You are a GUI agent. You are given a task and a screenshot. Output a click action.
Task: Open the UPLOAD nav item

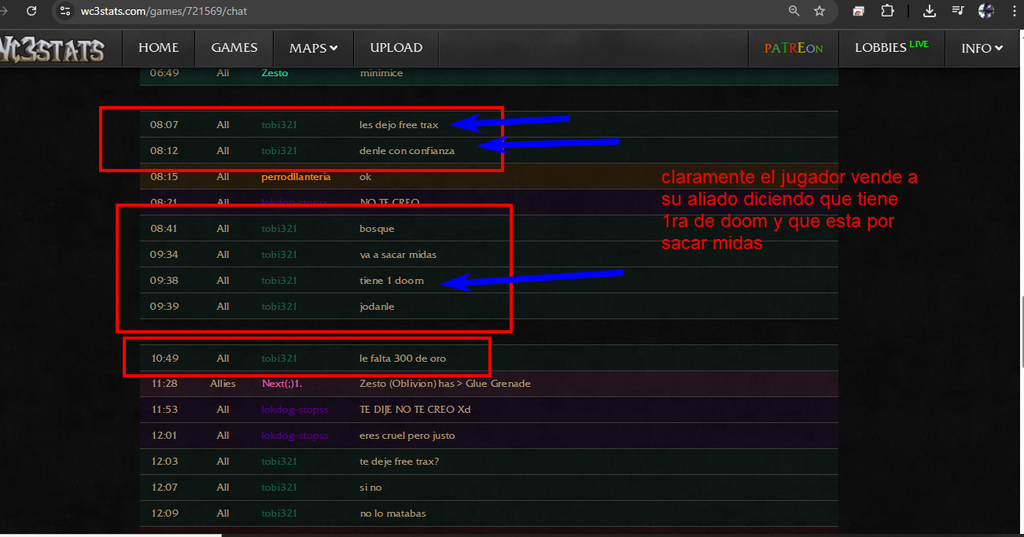click(396, 48)
